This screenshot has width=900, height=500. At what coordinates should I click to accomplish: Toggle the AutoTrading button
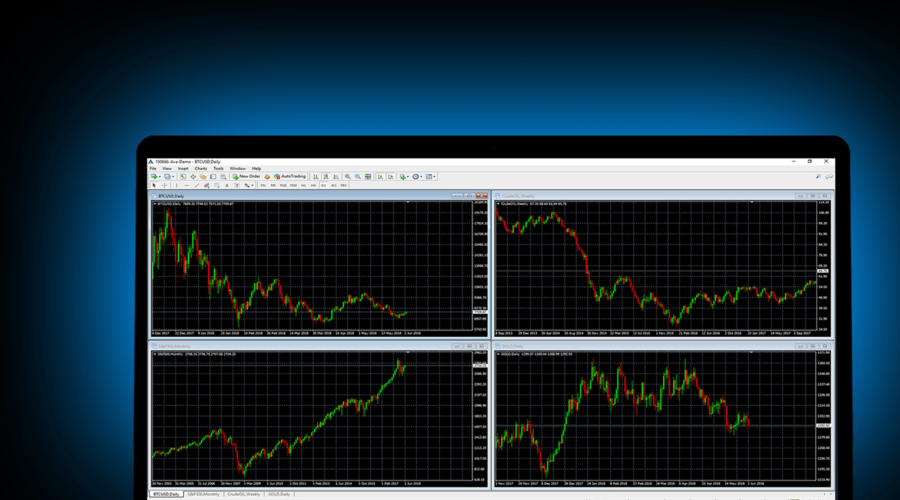(x=289, y=176)
